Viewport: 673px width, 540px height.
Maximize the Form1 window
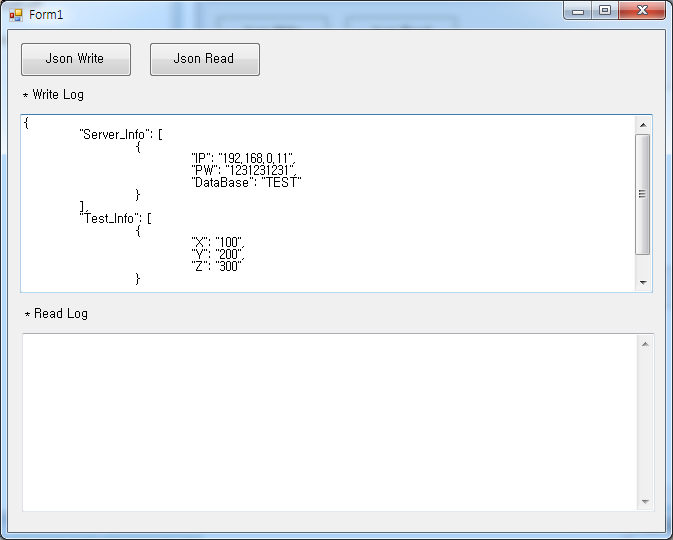[x=605, y=11]
